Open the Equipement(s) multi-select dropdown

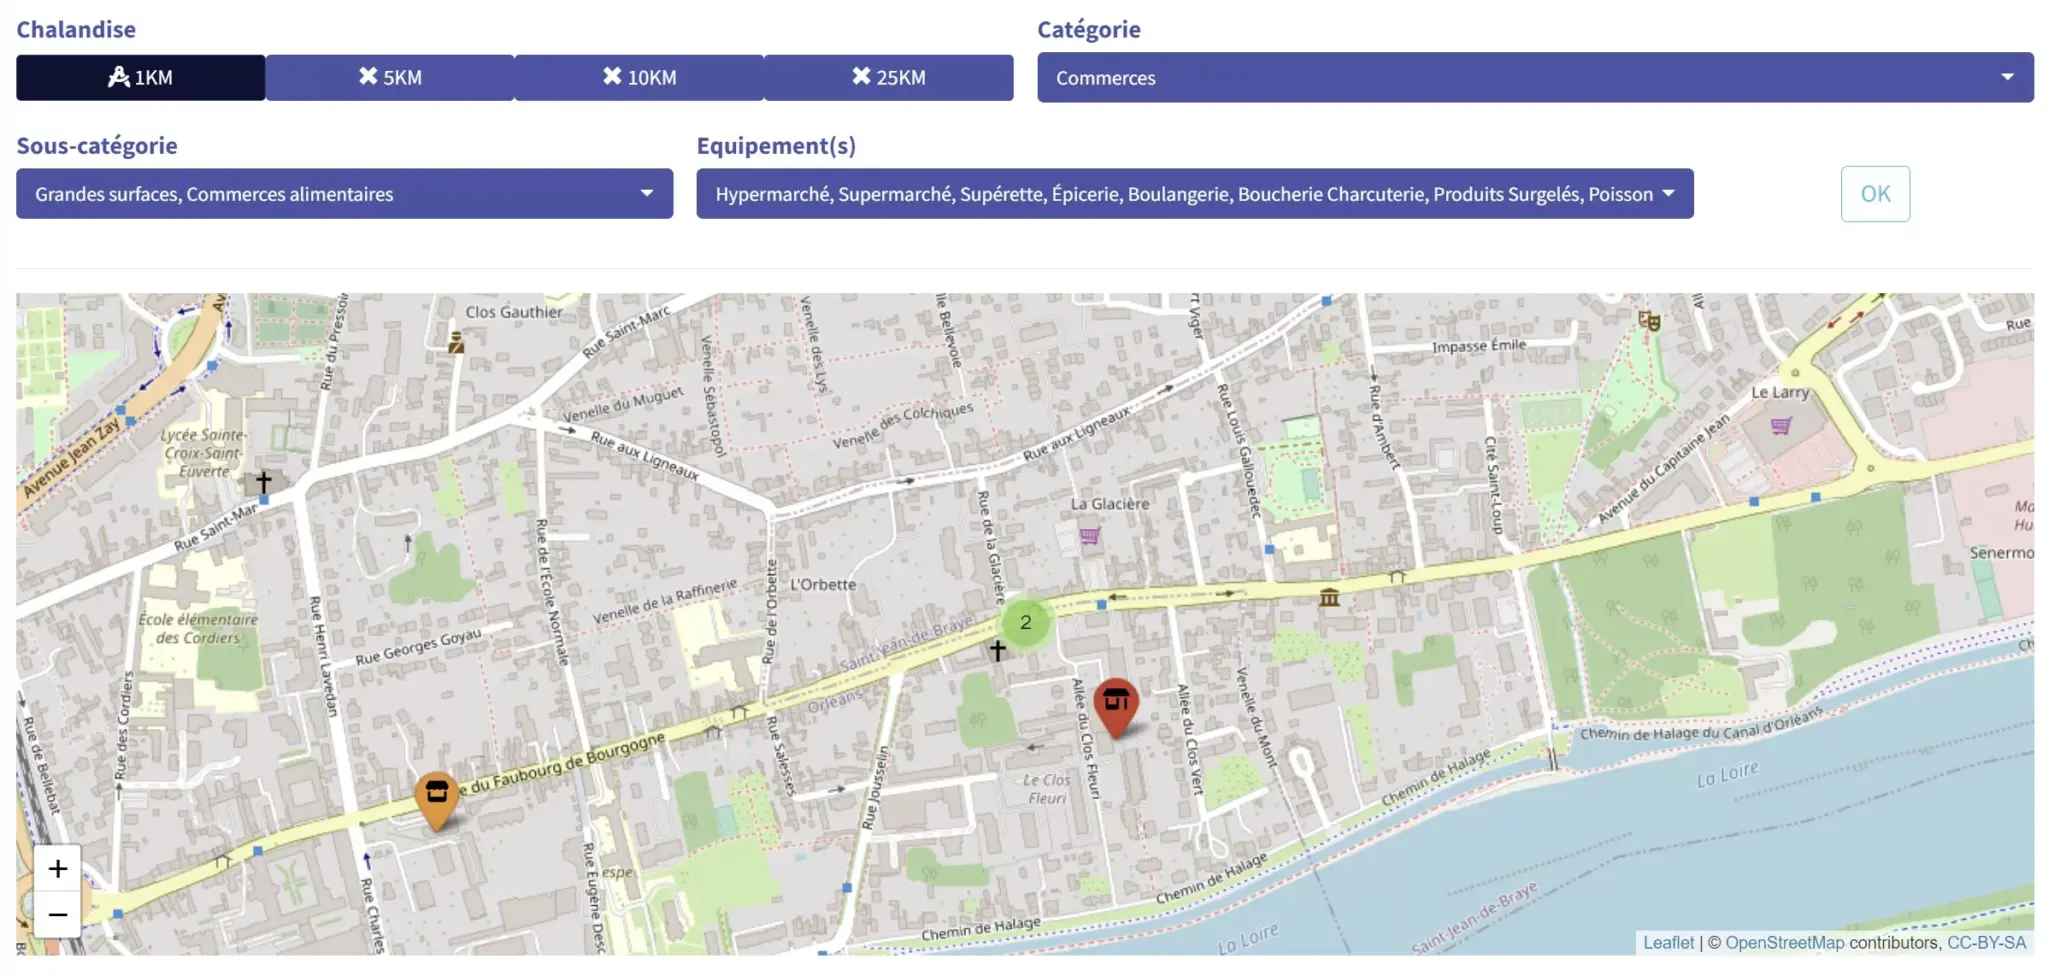[1194, 194]
